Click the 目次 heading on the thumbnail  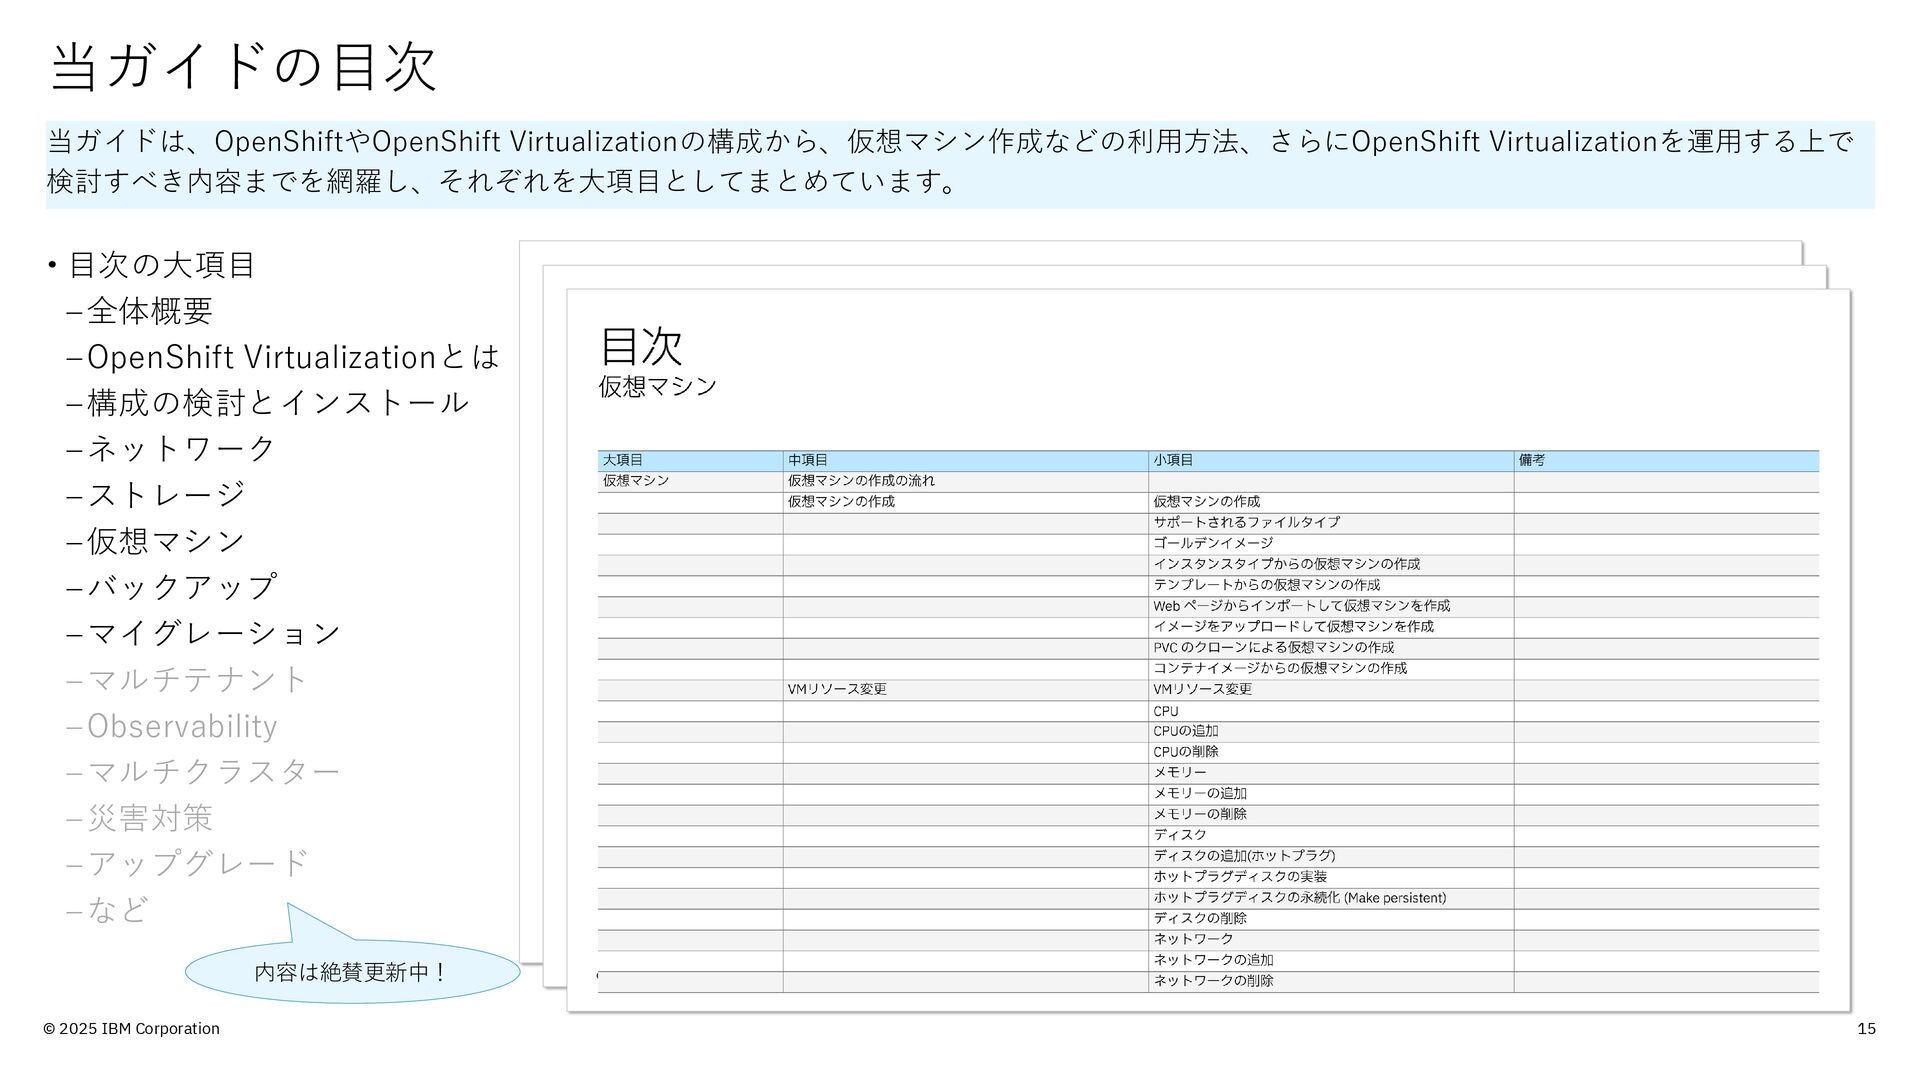click(641, 346)
